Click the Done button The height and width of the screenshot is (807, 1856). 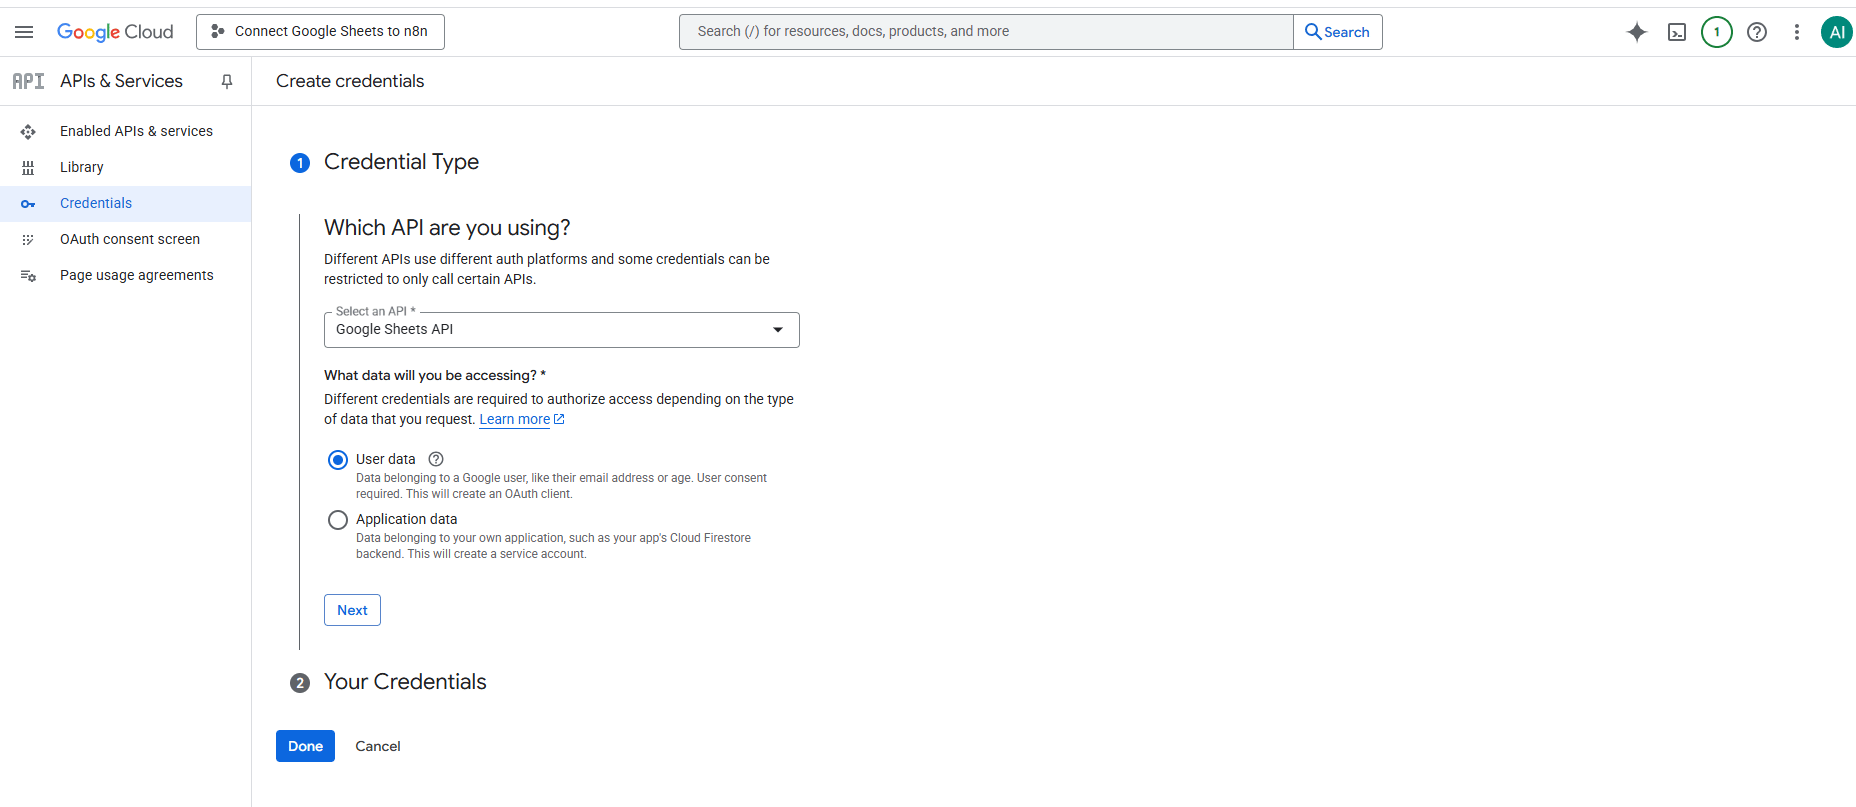tap(305, 746)
